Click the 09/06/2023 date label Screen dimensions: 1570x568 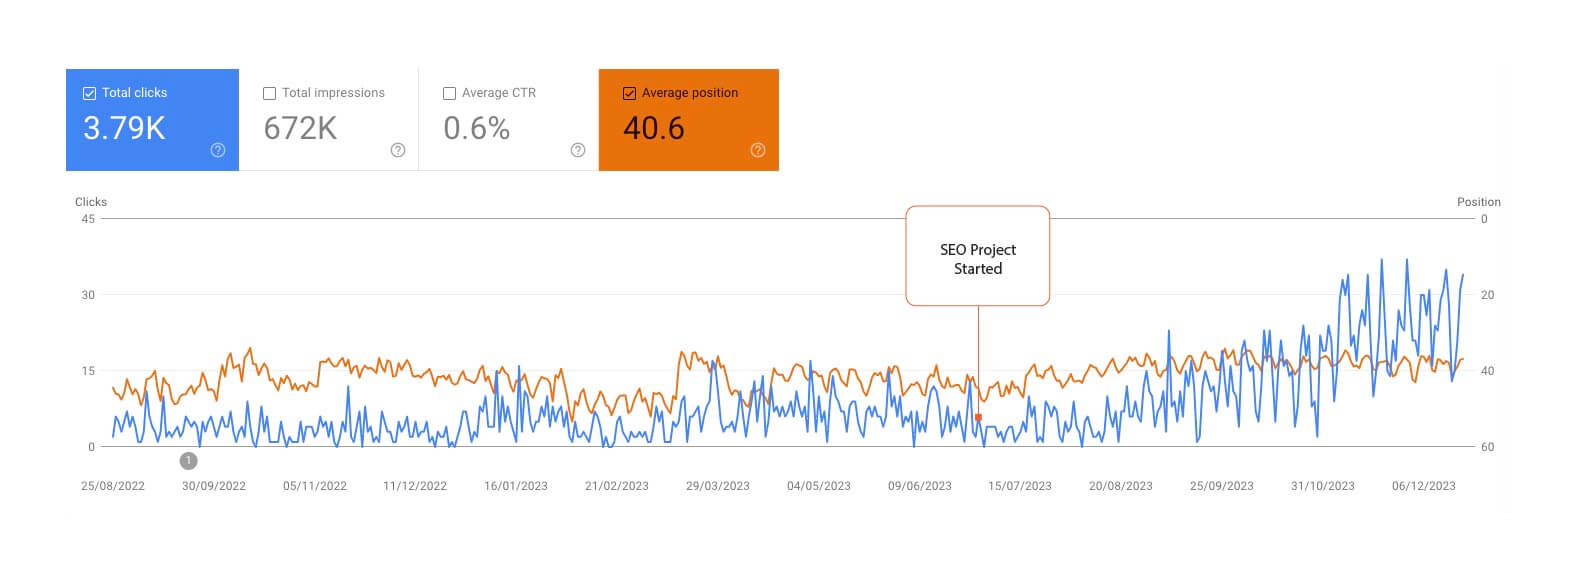920,486
